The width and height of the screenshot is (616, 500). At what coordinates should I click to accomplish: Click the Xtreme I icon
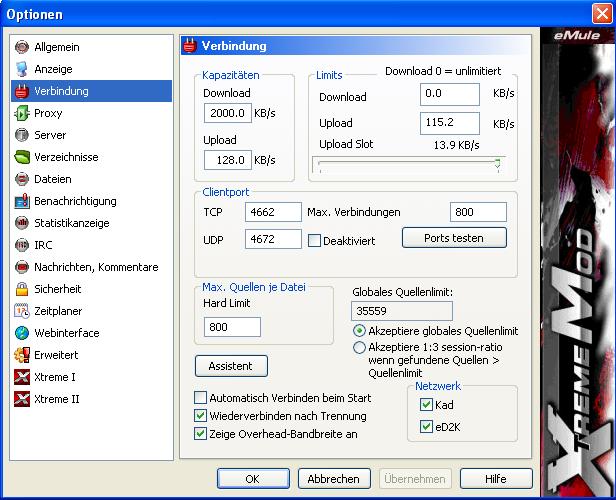pyautogui.click(x=22, y=377)
